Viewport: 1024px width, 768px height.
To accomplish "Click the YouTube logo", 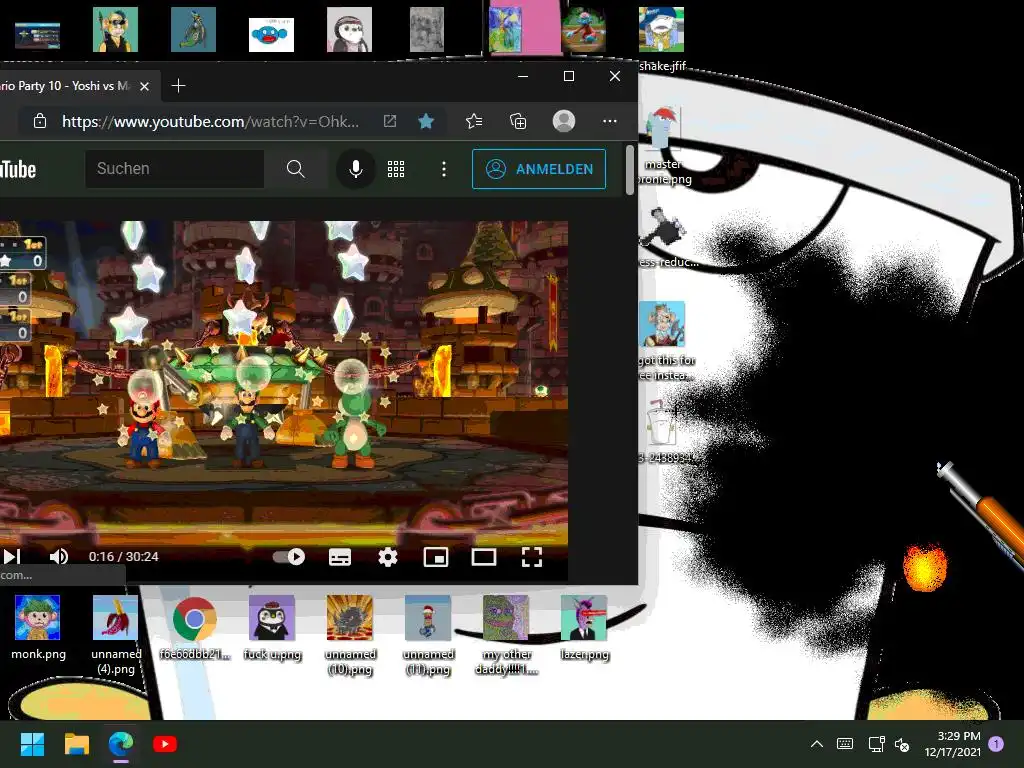I will click(18, 169).
